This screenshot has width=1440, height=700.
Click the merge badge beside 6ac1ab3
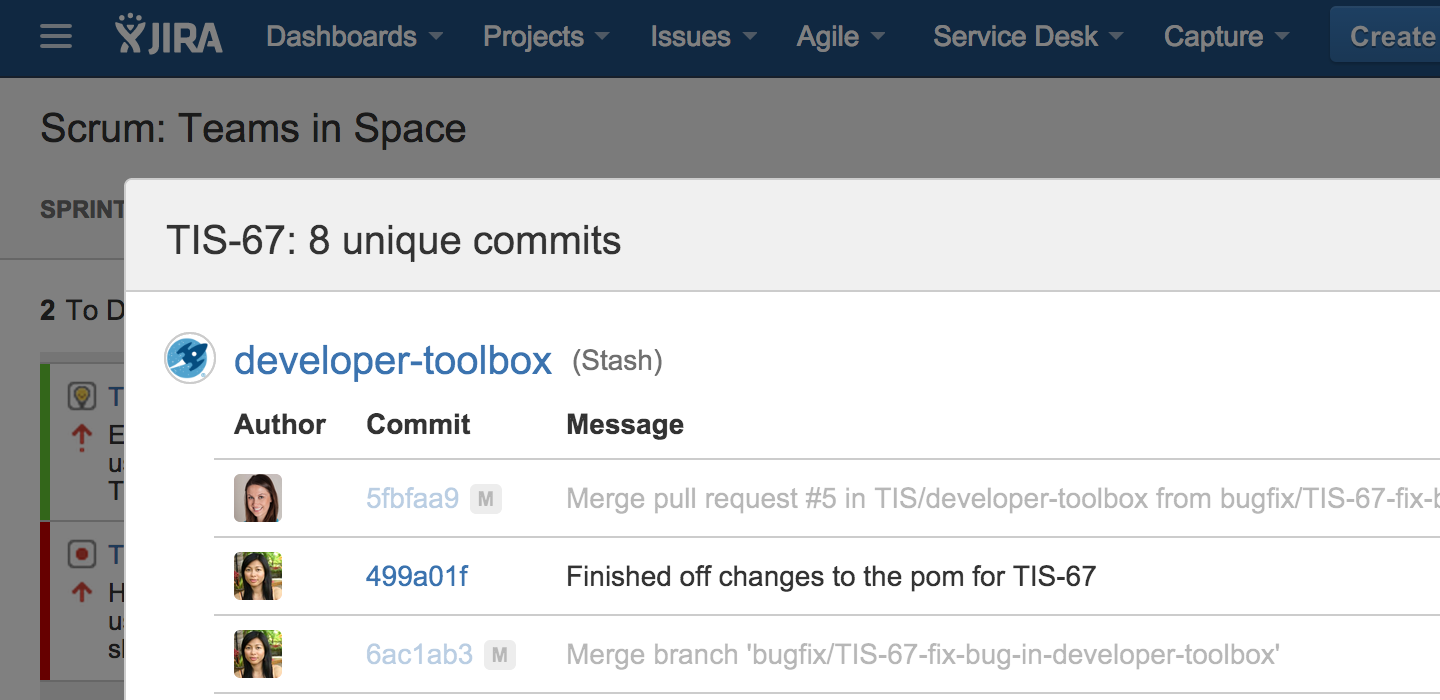tap(499, 655)
